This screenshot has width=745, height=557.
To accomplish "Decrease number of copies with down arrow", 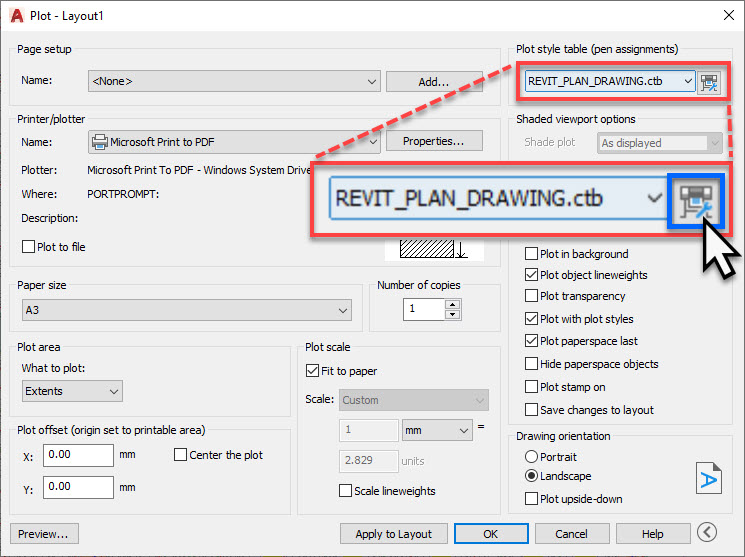I will coord(453,315).
